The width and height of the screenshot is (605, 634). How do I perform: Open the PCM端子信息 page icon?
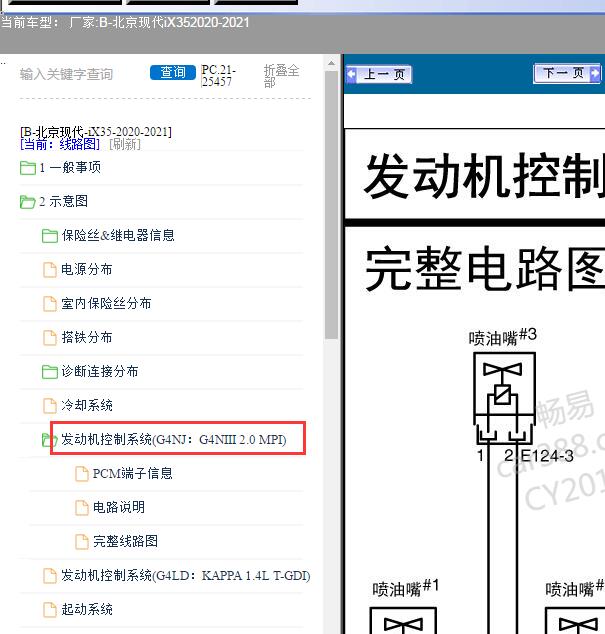[82, 473]
